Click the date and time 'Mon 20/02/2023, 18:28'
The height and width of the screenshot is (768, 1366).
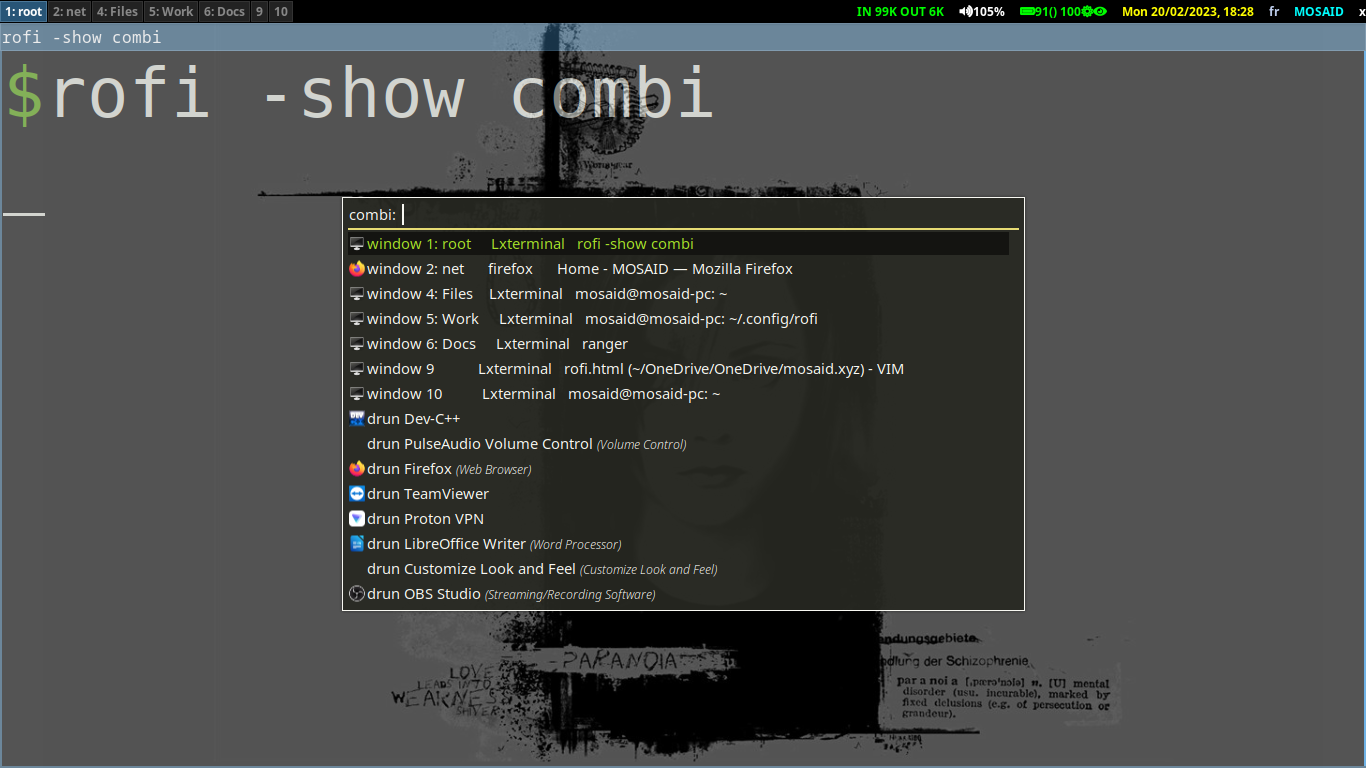(1188, 12)
